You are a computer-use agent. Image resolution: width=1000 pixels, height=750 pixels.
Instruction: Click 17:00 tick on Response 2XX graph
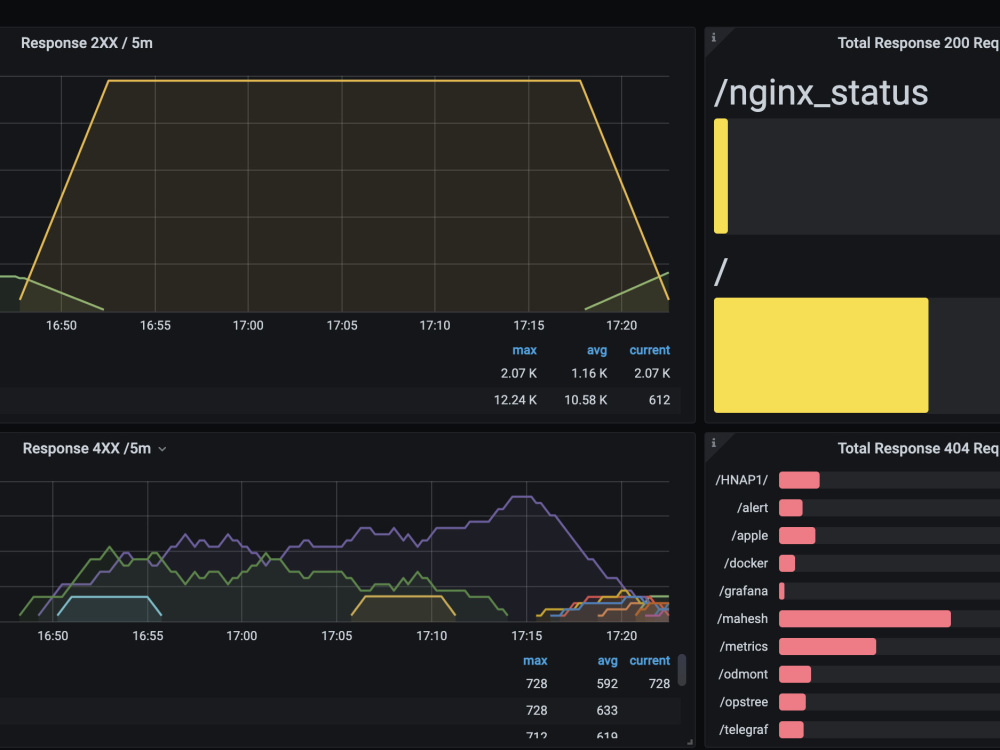(x=248, y=325)
